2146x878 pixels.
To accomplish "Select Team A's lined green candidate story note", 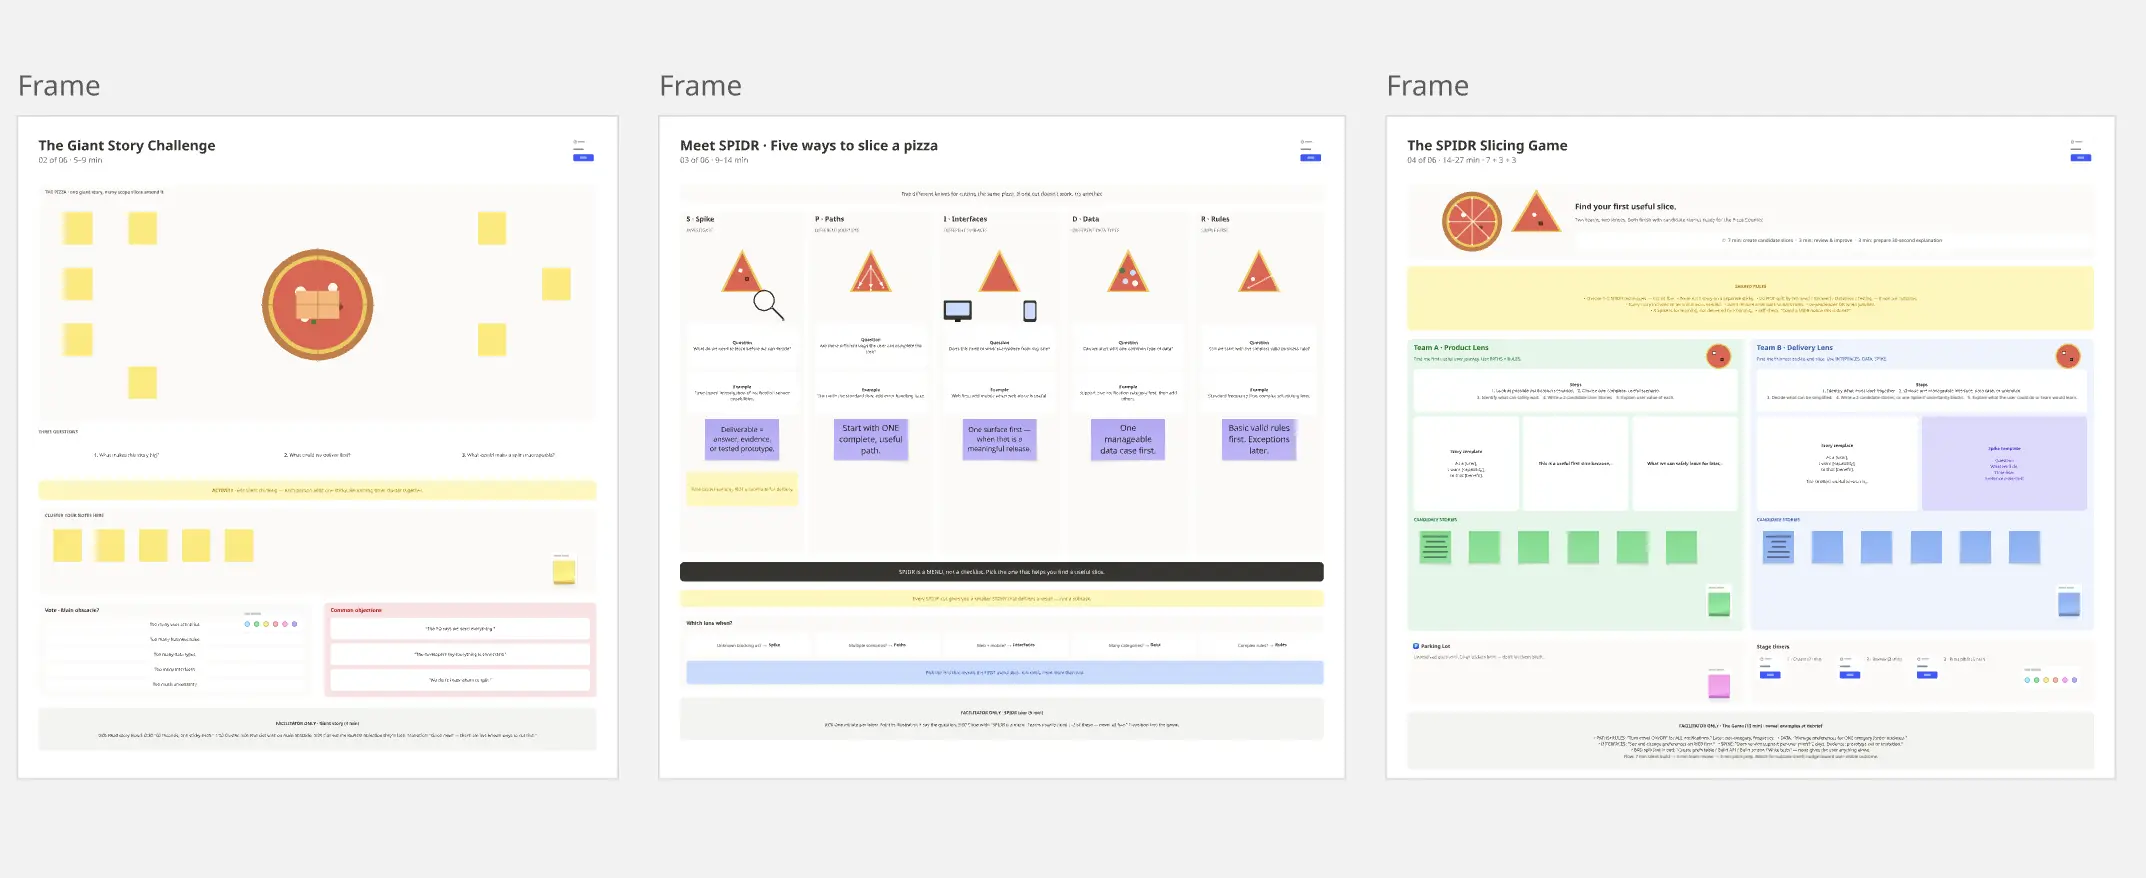I will [1435, 547].
